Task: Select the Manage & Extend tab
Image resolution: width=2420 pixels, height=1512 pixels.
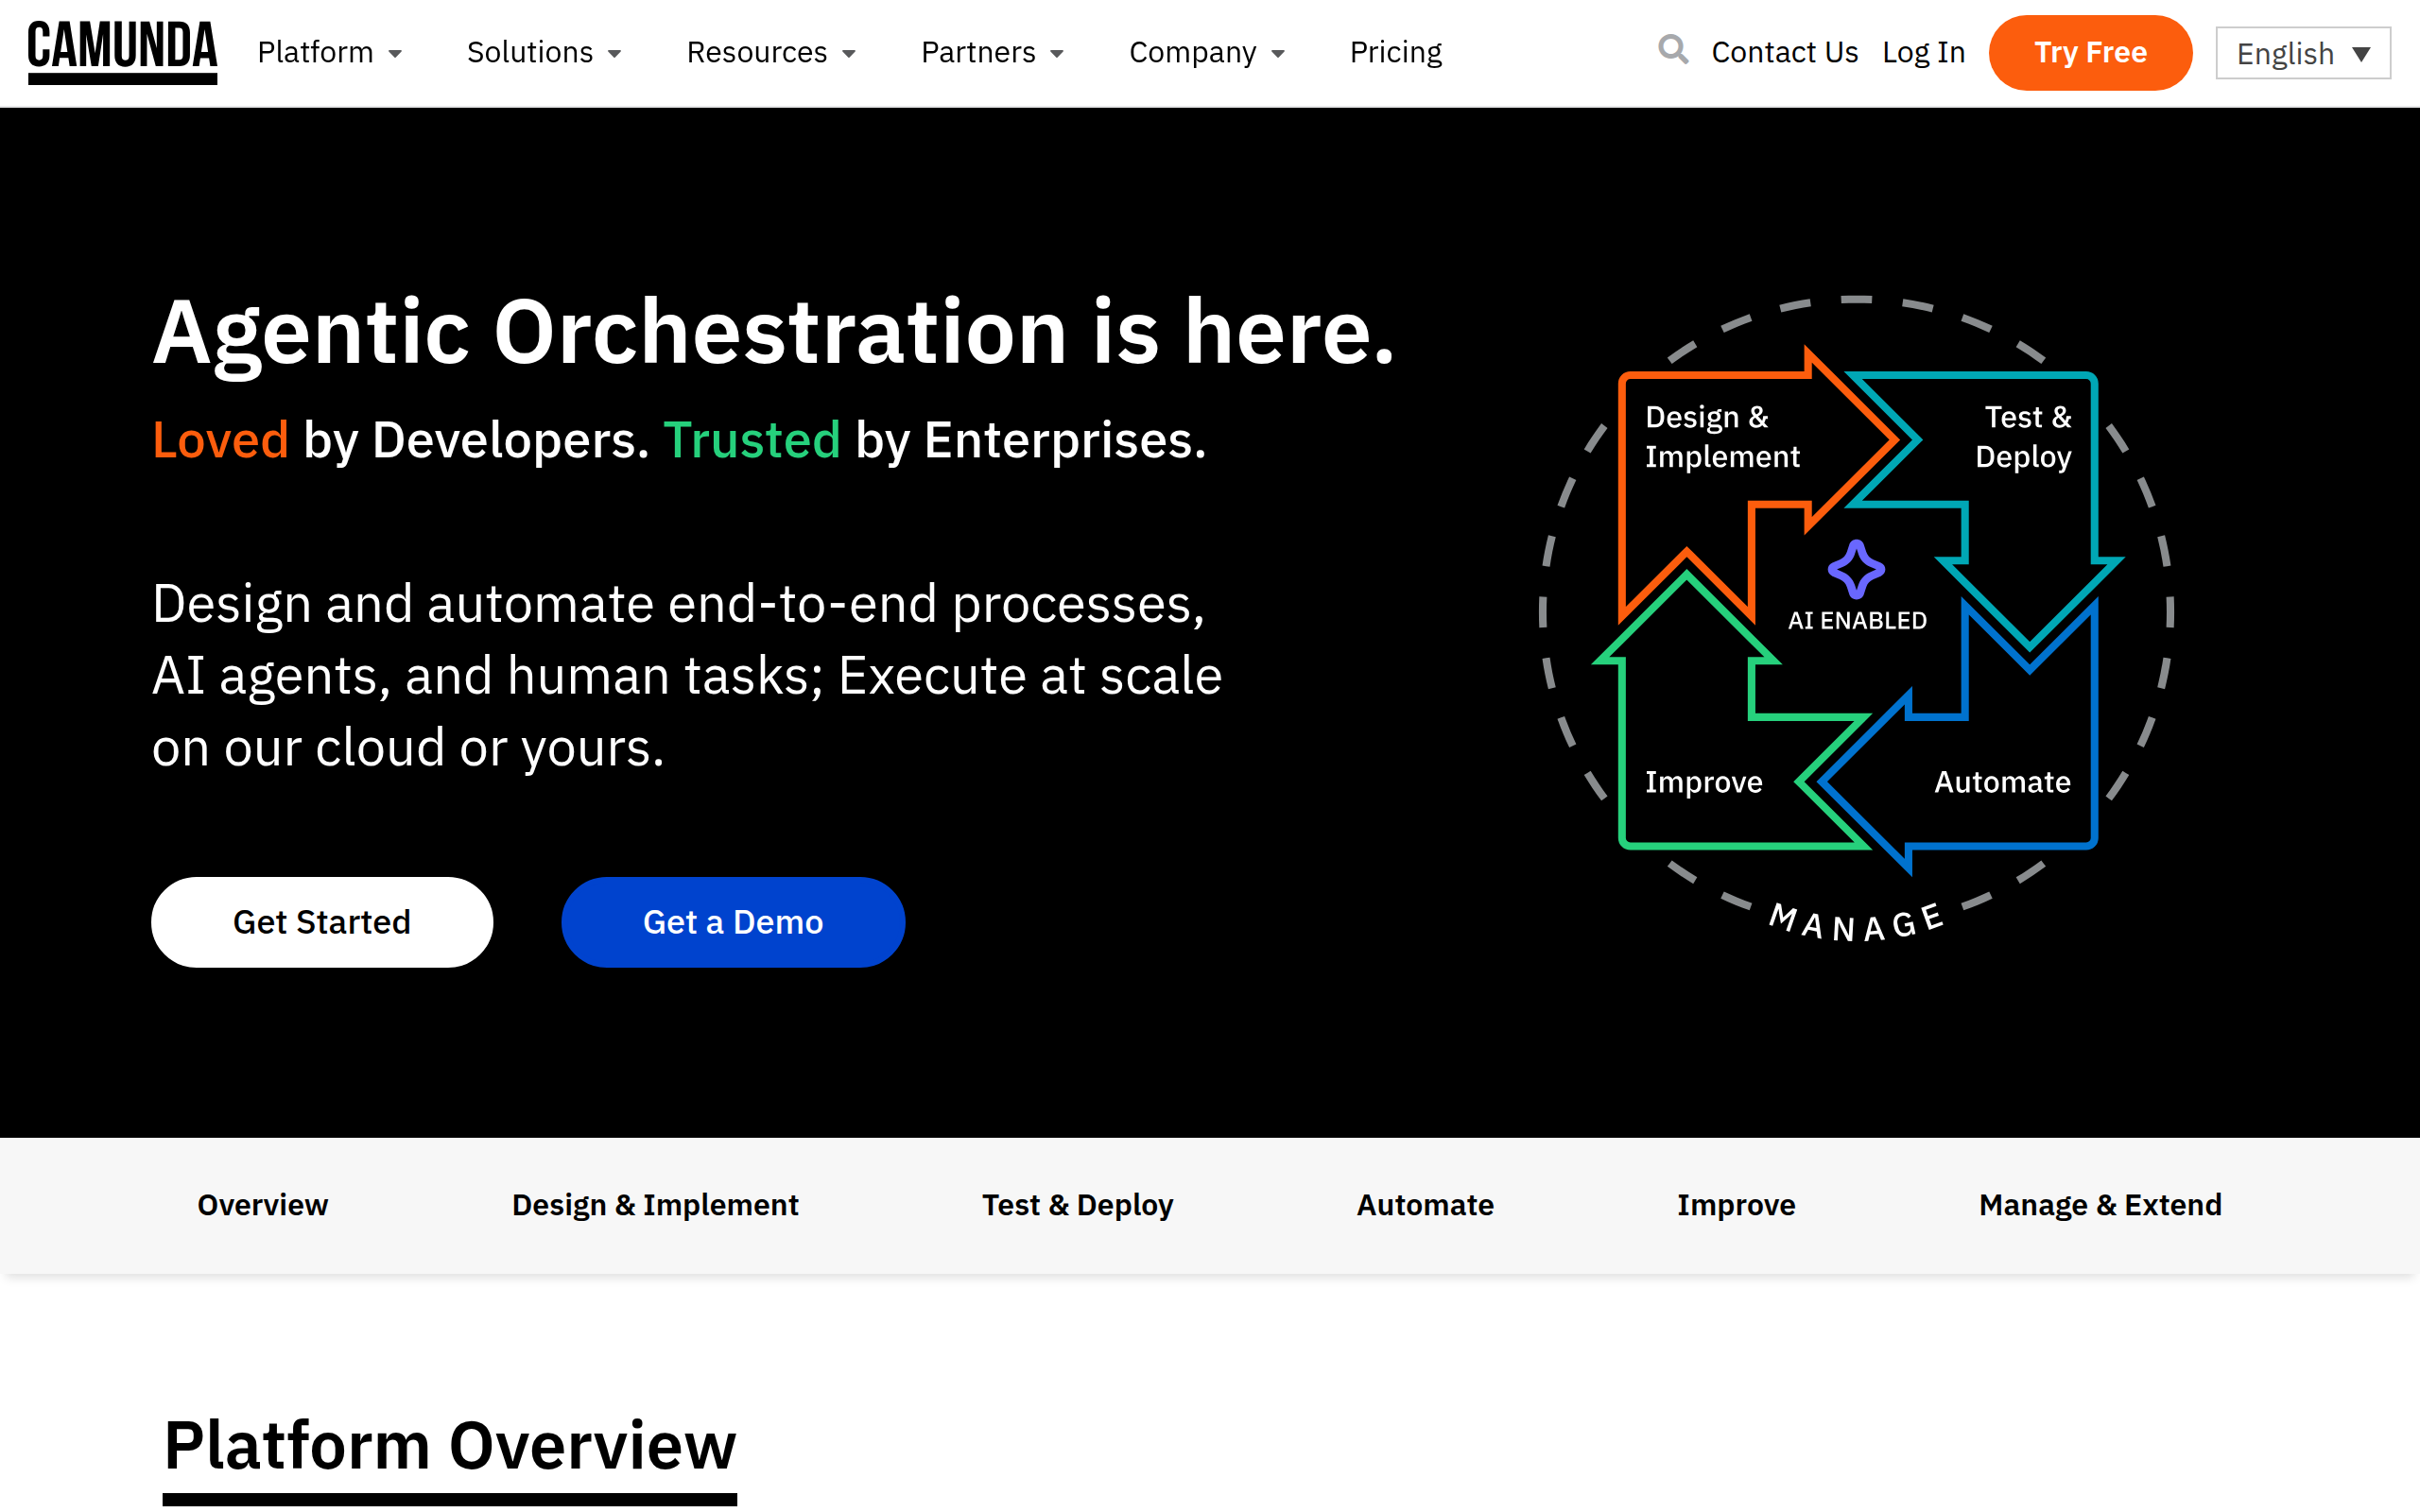Action: tap(2100, 1205)
